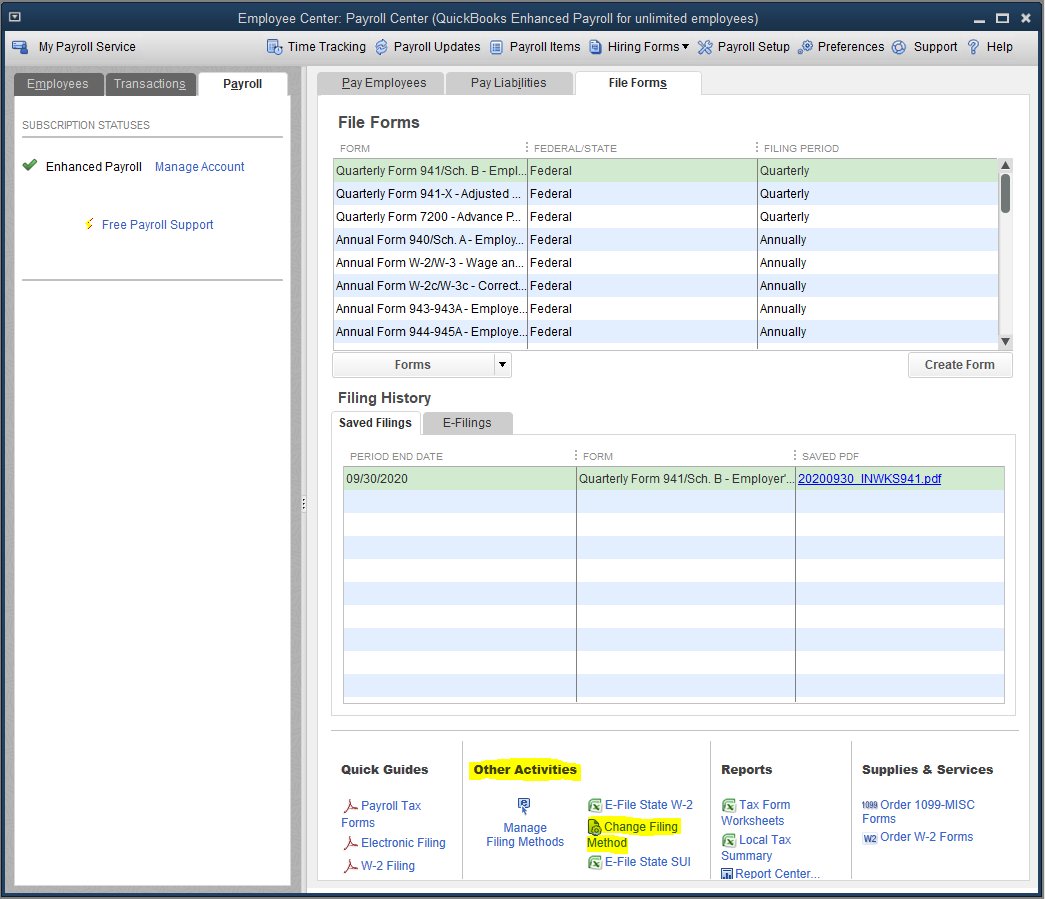The image size is (1045, 899).
Task: Click the File Forms list scrollbar thumb
Action: 1005,193
